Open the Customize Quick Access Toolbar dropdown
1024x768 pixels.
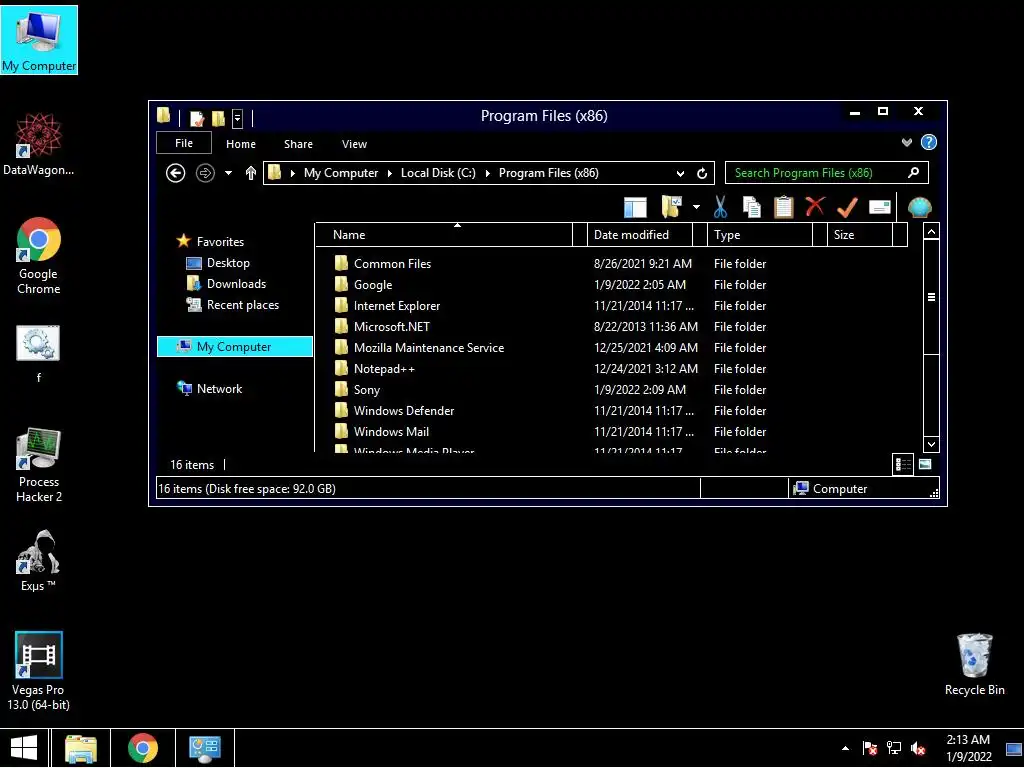[x=238, y=118]
